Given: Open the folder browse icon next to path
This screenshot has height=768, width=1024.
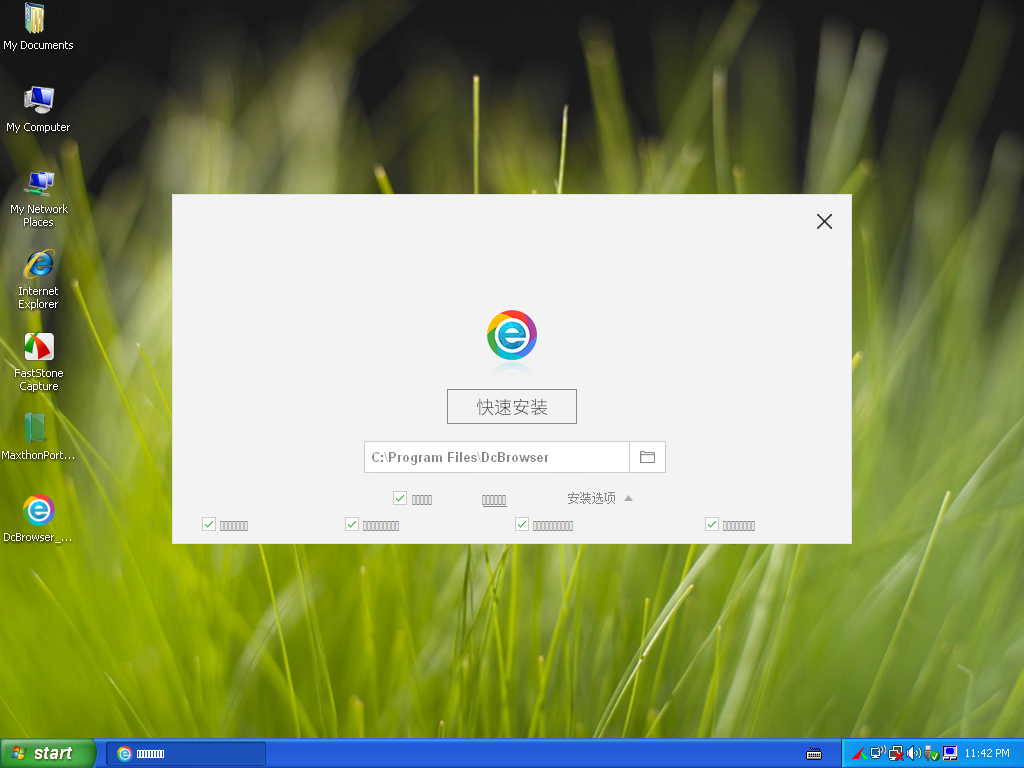Looking at the screenshot, I should 647,456.
